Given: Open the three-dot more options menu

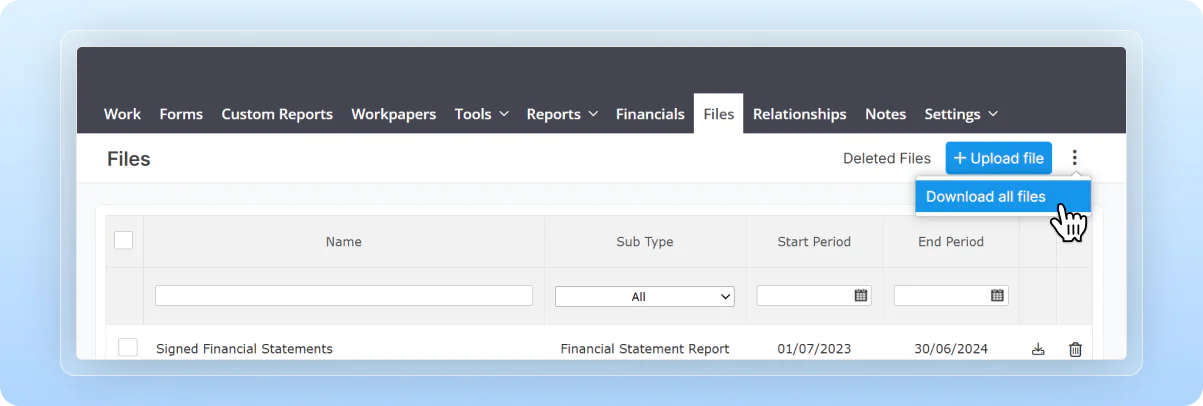Looking at the screenshot, I should pyautogui.click(x=1075, y=158).
